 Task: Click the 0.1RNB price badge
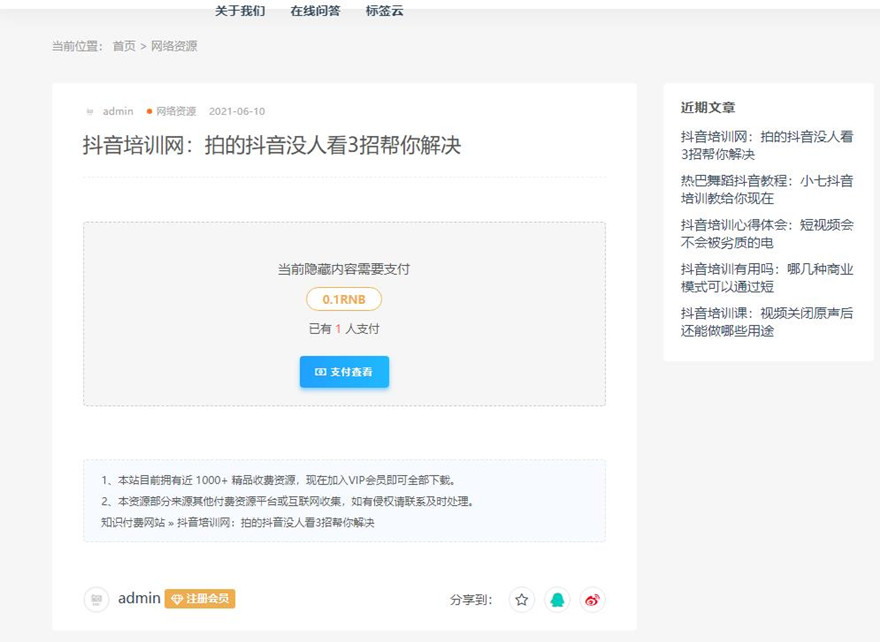(x=344, y=299)
